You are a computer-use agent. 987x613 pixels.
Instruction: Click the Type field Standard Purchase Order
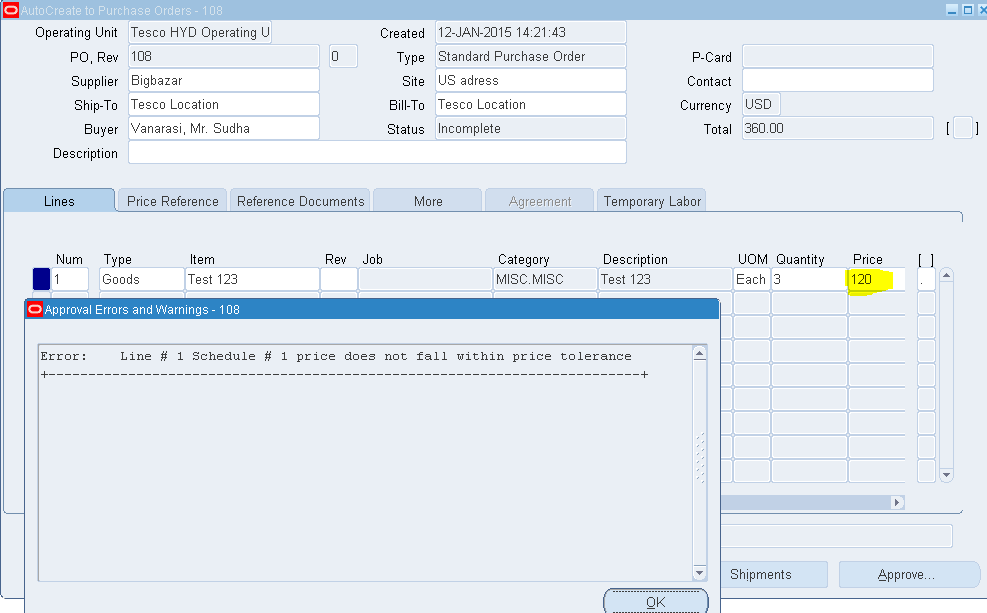[x=531, y=57]
